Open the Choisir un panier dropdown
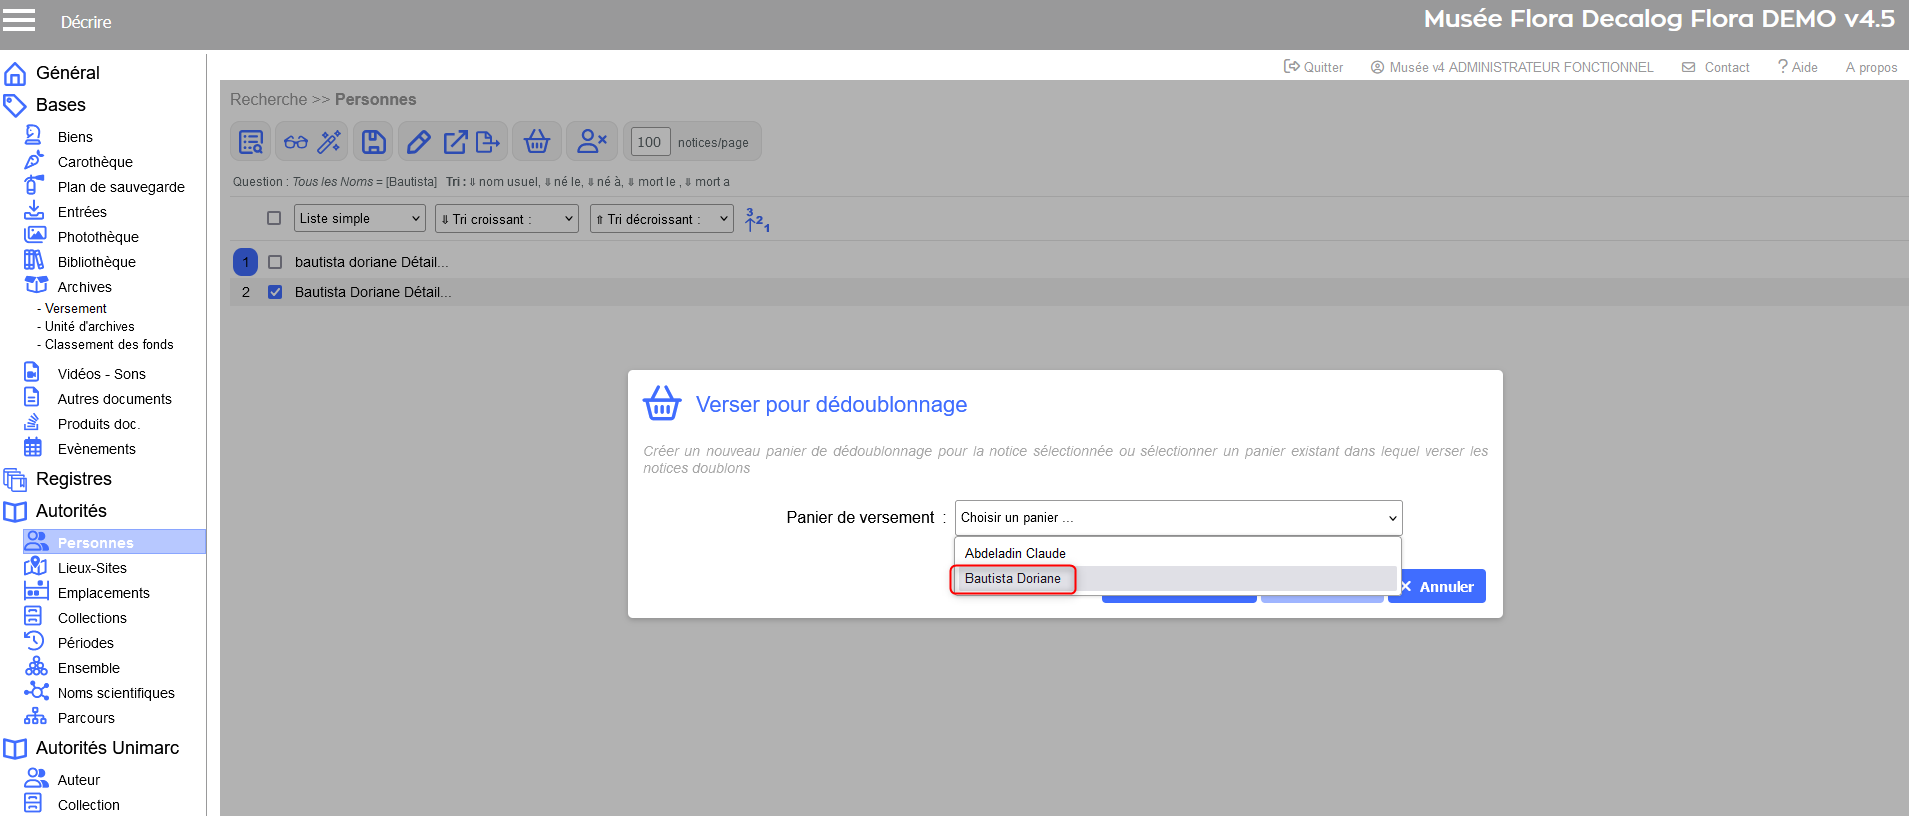This screenshot has height=816, width=1909. point(1178,518)
